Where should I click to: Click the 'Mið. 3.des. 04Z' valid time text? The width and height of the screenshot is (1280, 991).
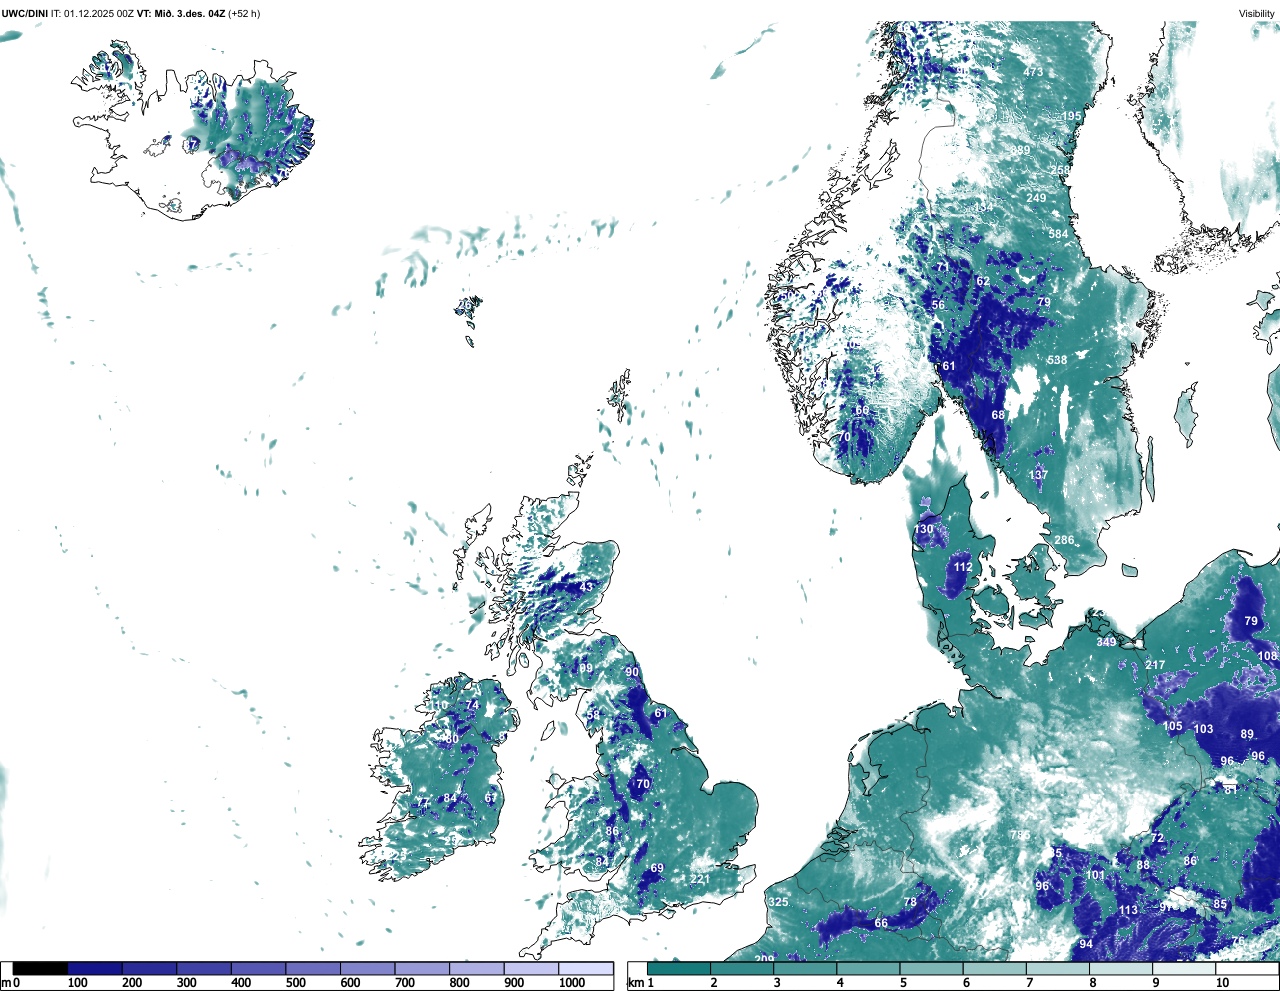pos(189,14)
